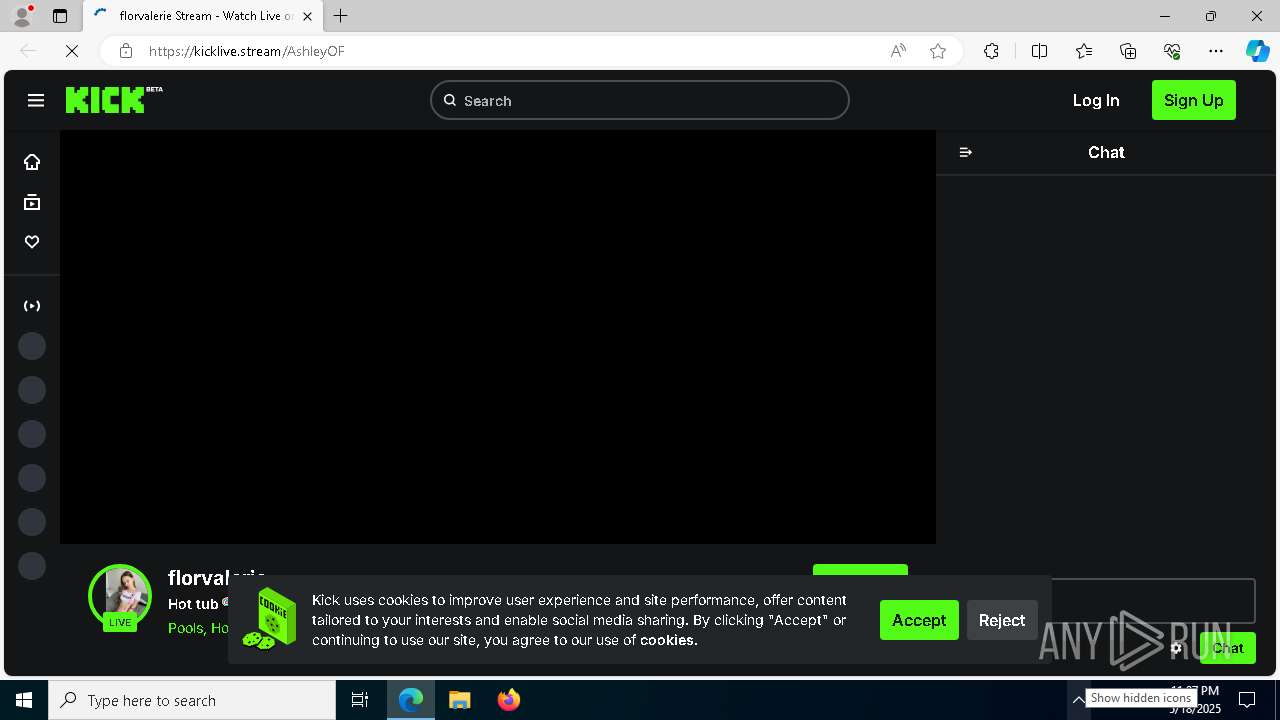1280x720 pixels.
Task: Reject cookies on the banner
Action: (1002, 620)
